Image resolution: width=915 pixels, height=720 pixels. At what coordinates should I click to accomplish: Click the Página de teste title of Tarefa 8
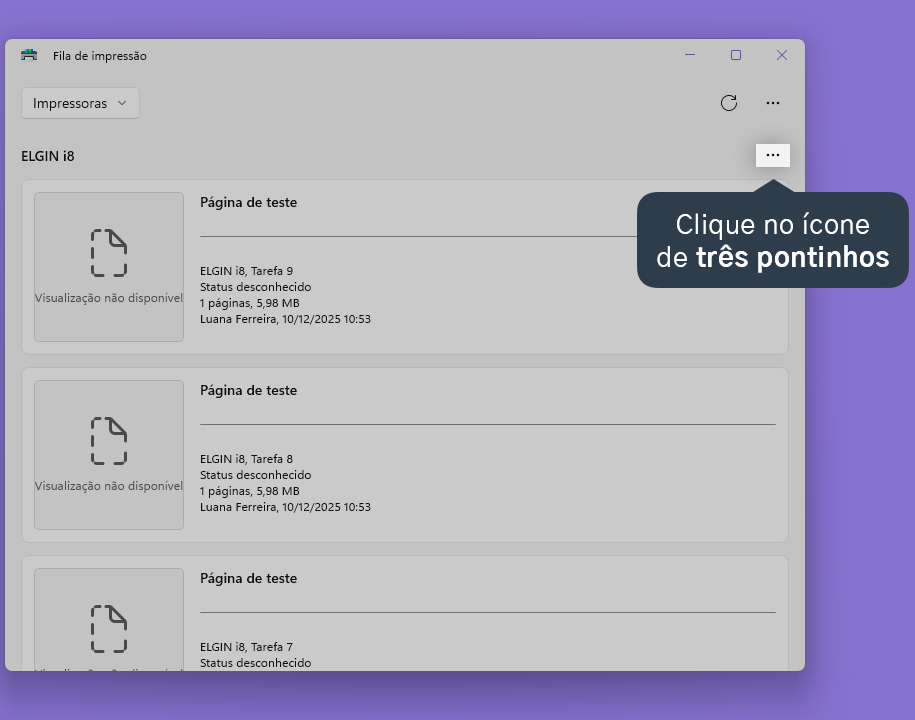point(249,390)
